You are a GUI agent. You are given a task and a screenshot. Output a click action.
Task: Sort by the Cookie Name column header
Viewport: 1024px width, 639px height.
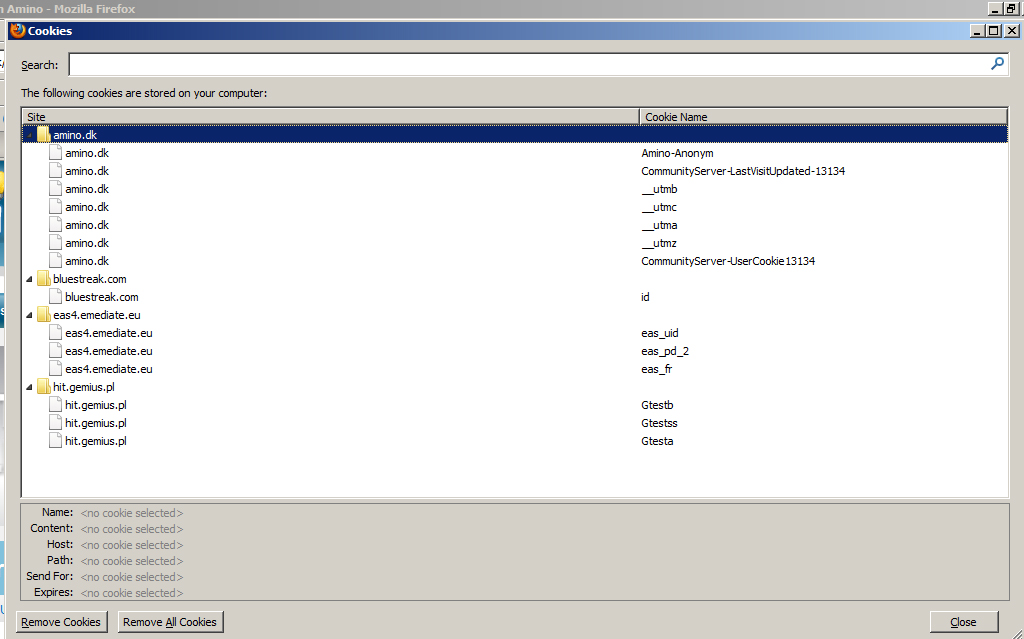click(824, 116)
